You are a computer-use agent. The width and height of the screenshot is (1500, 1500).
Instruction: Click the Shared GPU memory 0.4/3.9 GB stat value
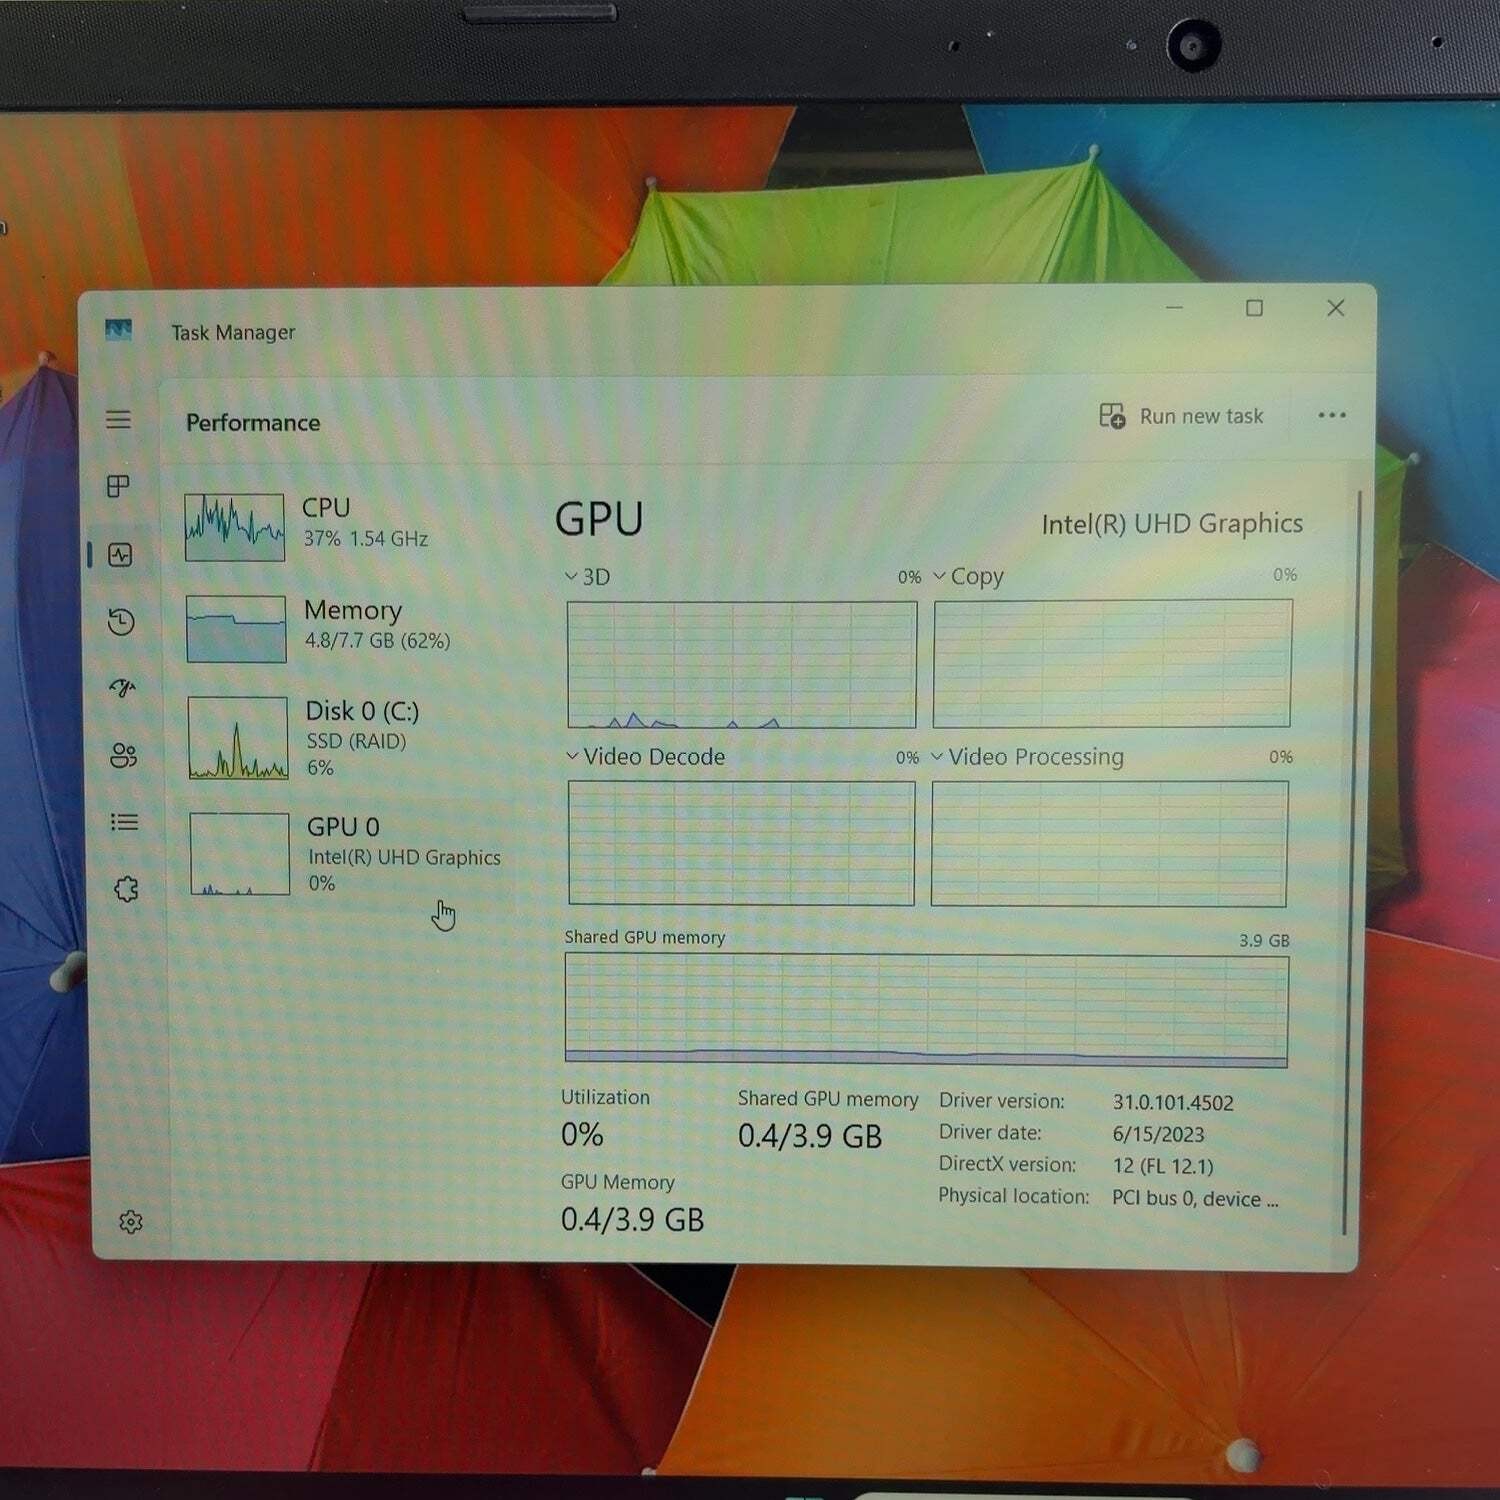tap(810, 1136)
